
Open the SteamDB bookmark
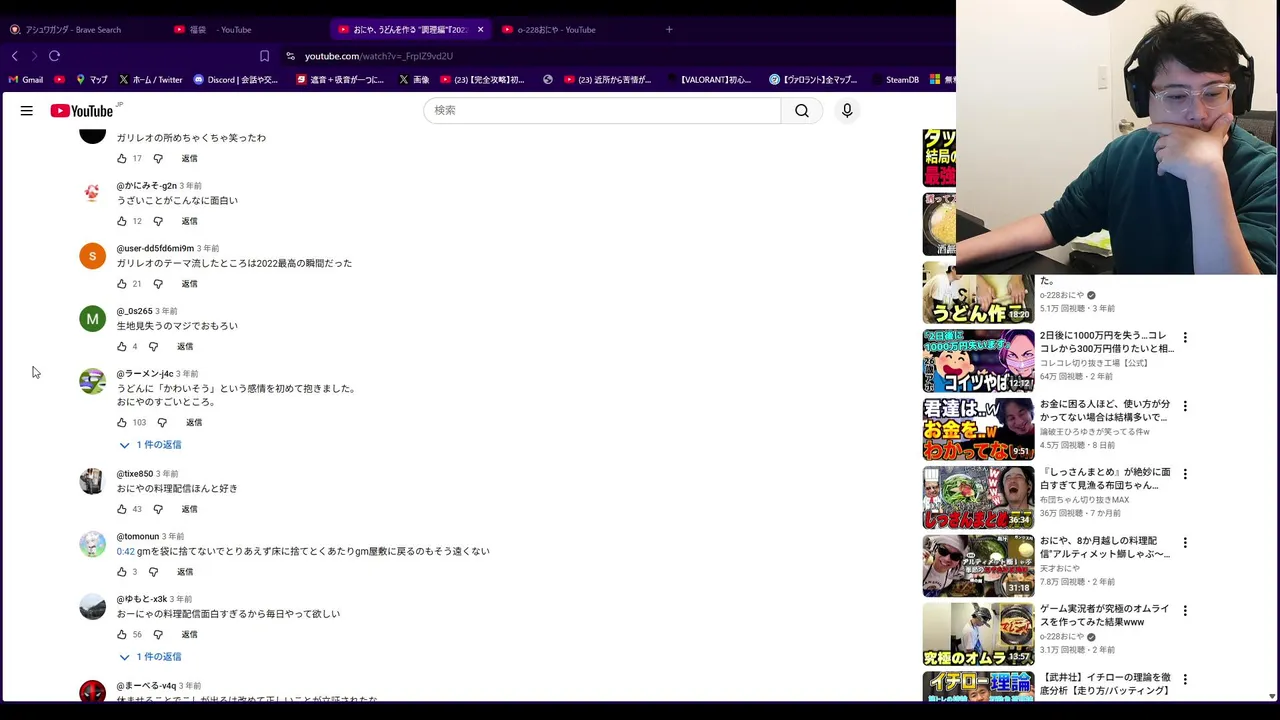[895, 79]
